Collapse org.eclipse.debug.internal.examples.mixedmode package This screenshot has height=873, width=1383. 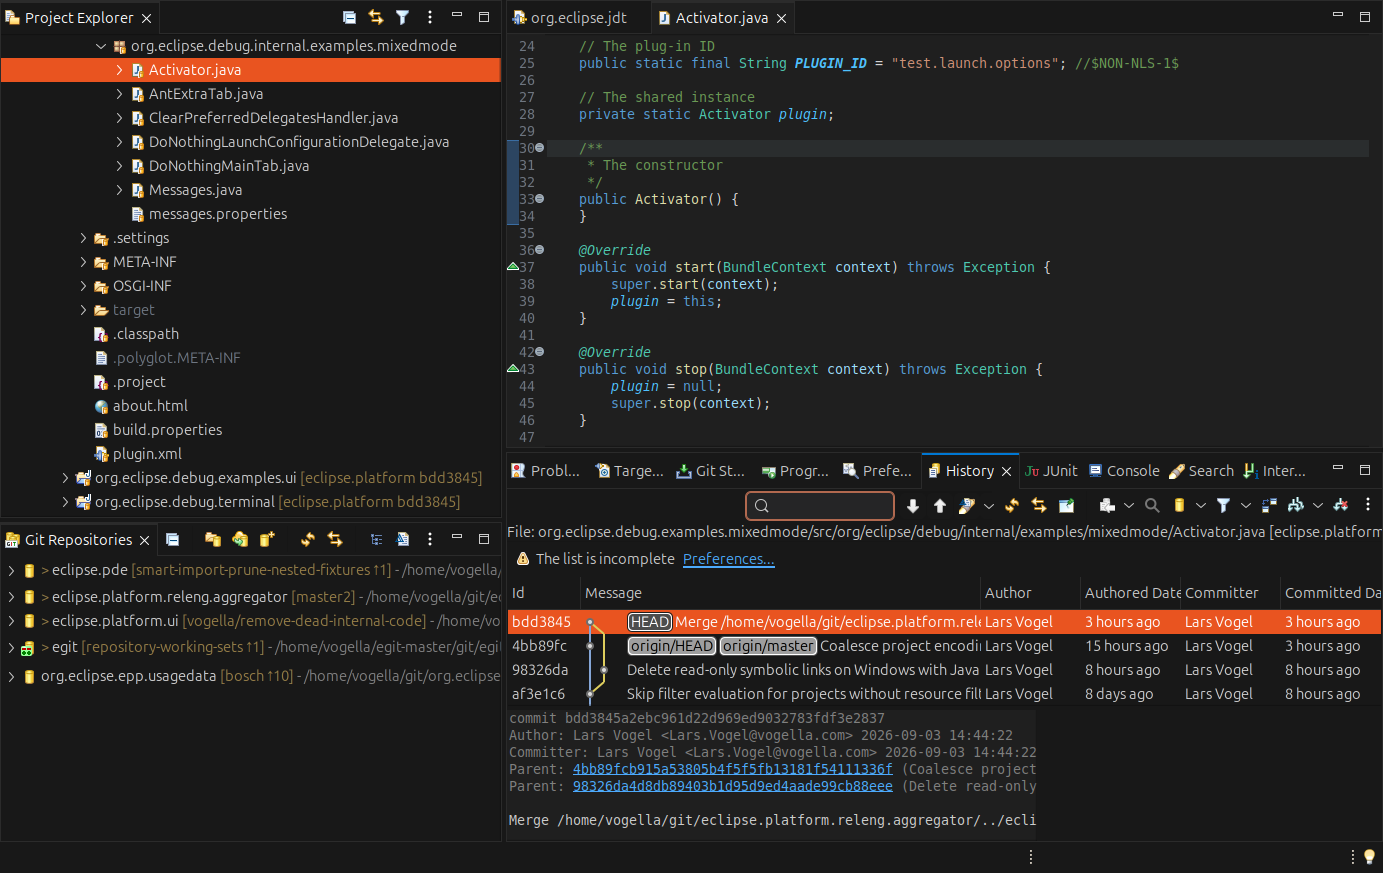101,46
